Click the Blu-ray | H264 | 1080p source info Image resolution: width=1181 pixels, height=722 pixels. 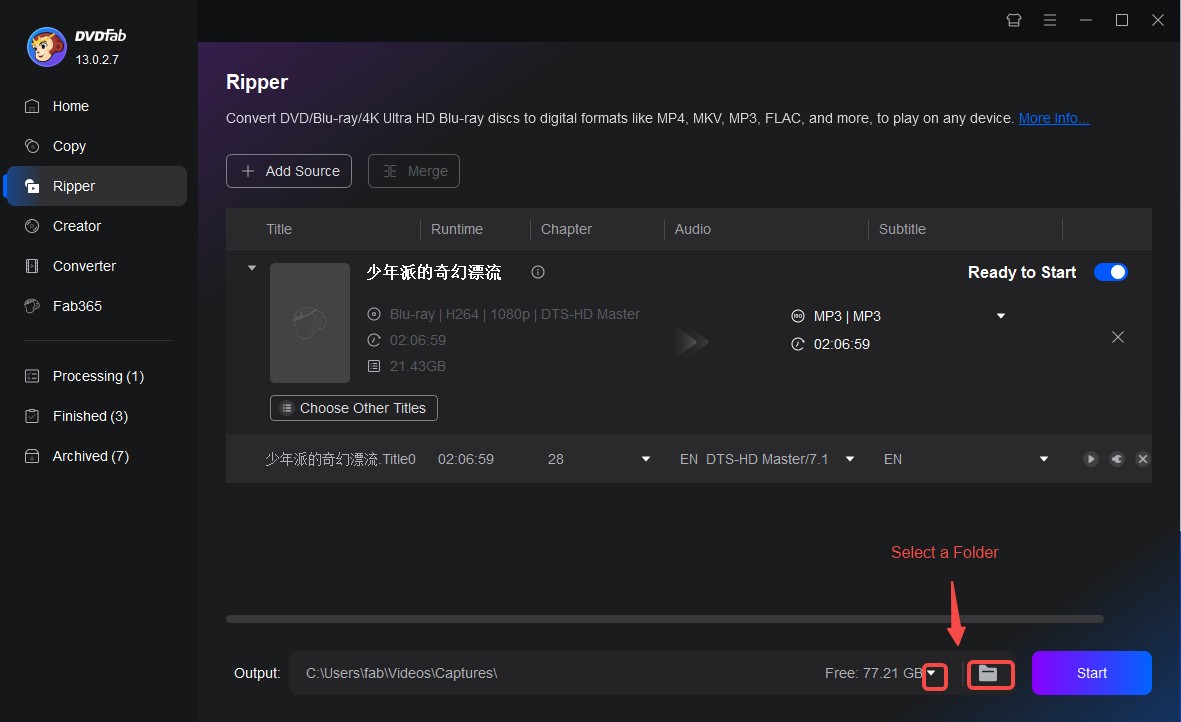(514, 314)
